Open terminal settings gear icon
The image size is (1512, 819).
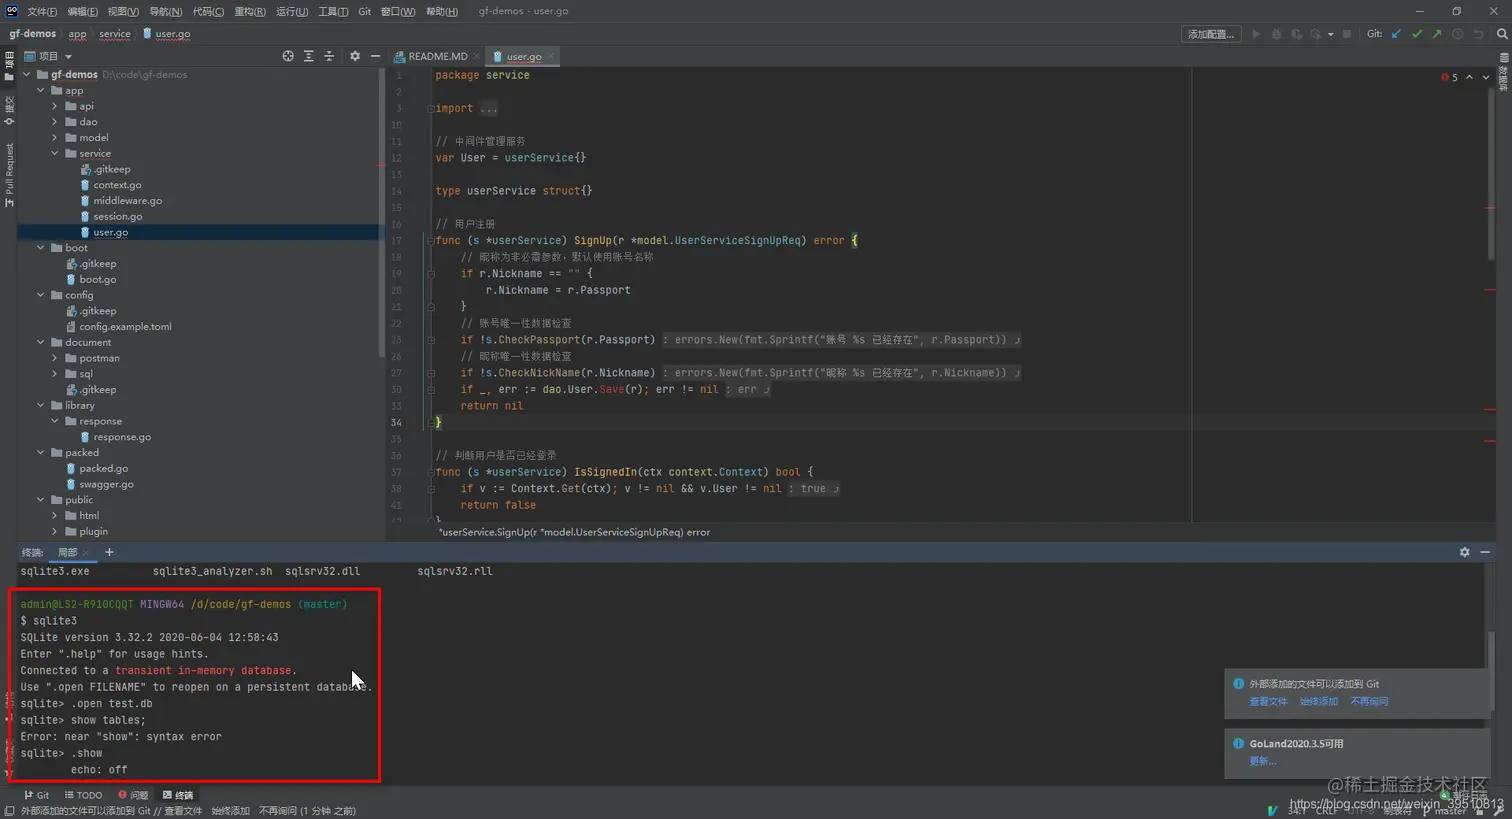[1465, 552]
